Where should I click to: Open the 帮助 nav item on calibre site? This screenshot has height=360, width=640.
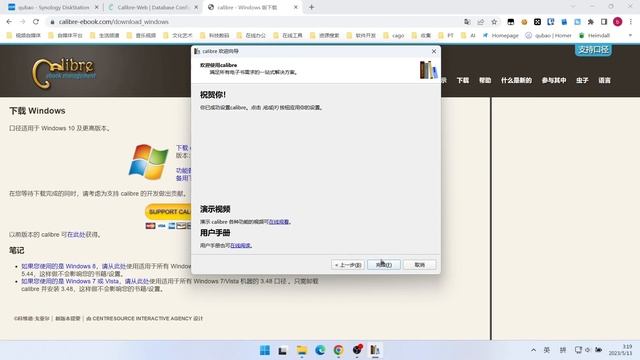pos(485,80)
